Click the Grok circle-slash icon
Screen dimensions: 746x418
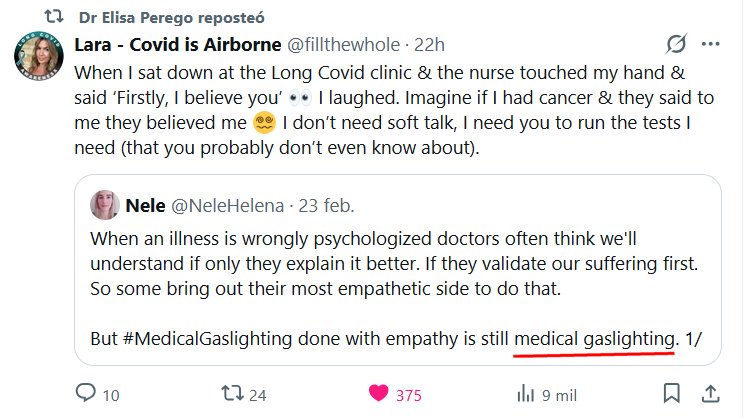[675, 45]
